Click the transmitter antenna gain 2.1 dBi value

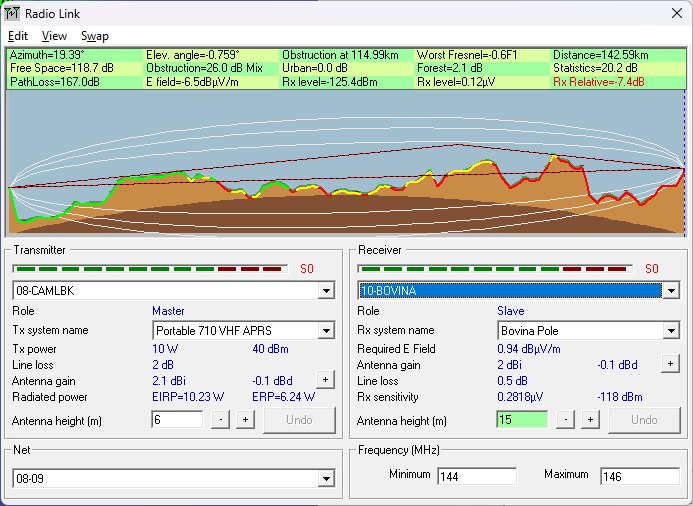168,380
